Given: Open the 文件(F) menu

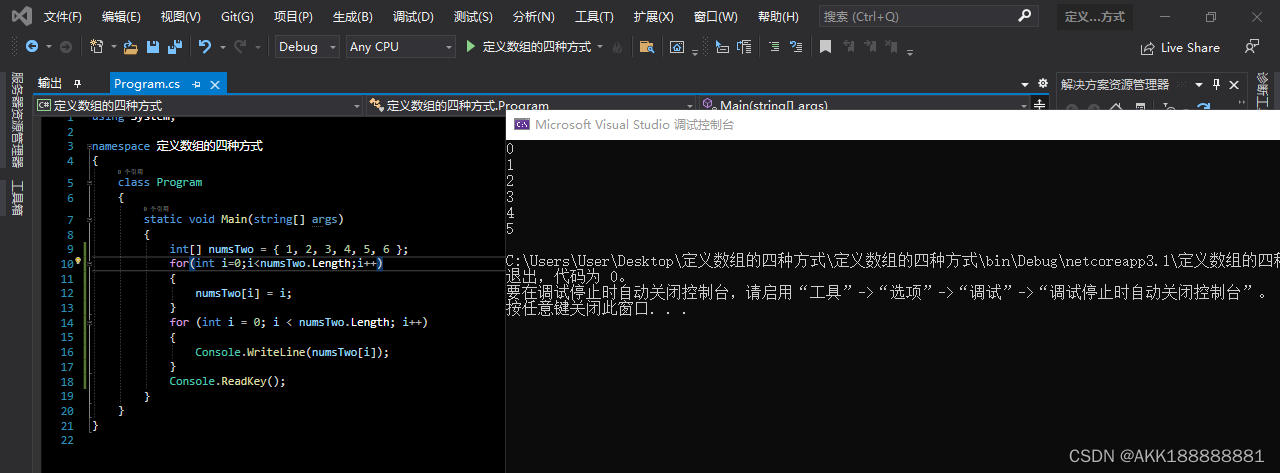Looking at the screenshot, I should [63, 17].
